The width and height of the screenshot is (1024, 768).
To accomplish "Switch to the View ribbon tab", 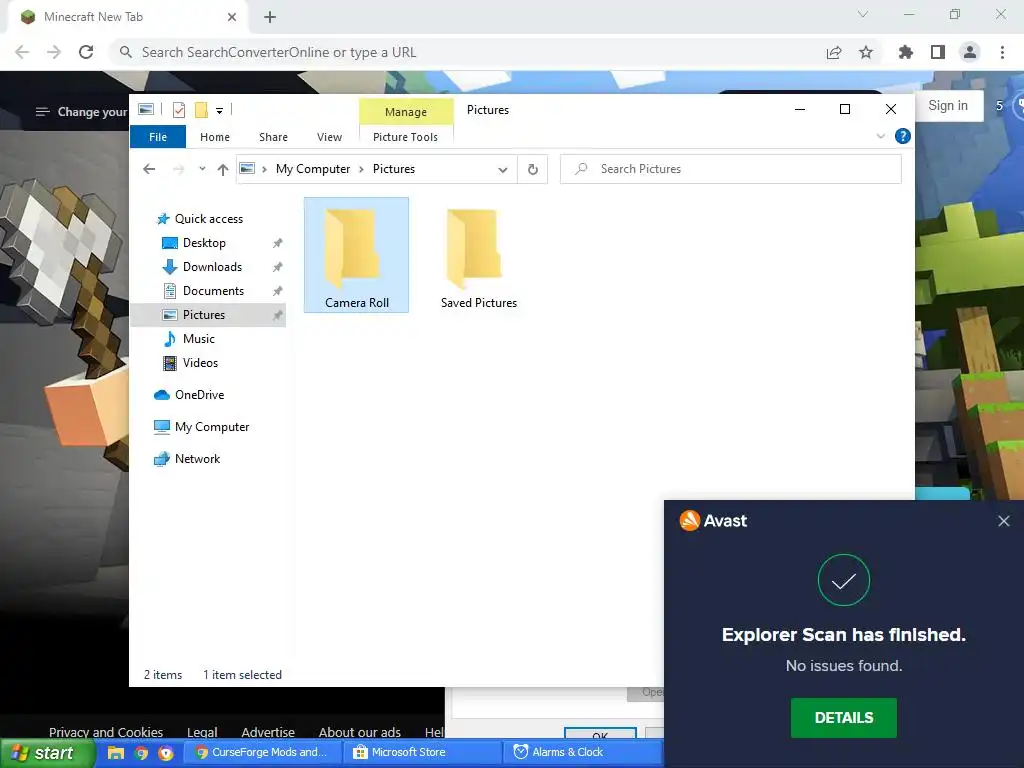I will (329, 136).
